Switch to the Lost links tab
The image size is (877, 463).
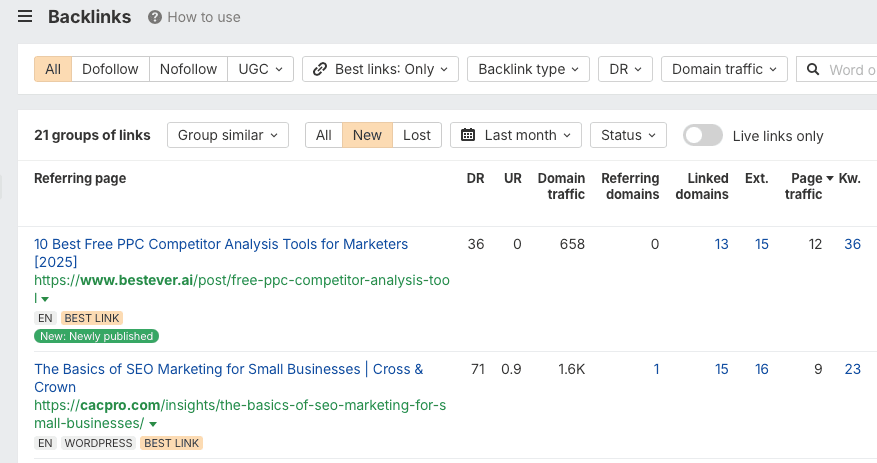pyautogui.click(x=416, y=135)
